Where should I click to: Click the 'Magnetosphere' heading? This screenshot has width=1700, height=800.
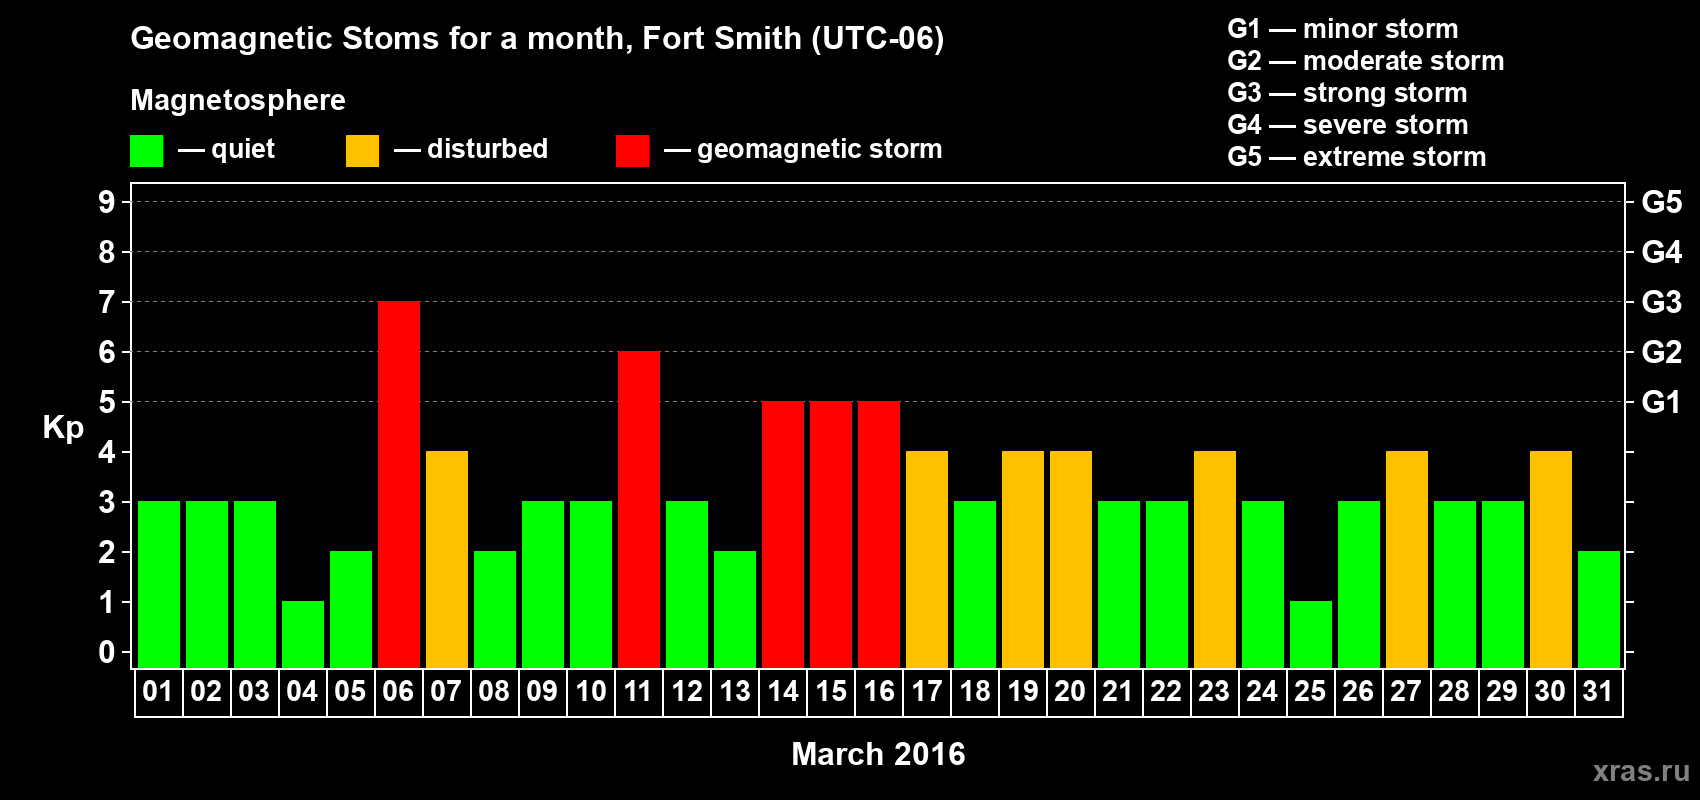238,101
